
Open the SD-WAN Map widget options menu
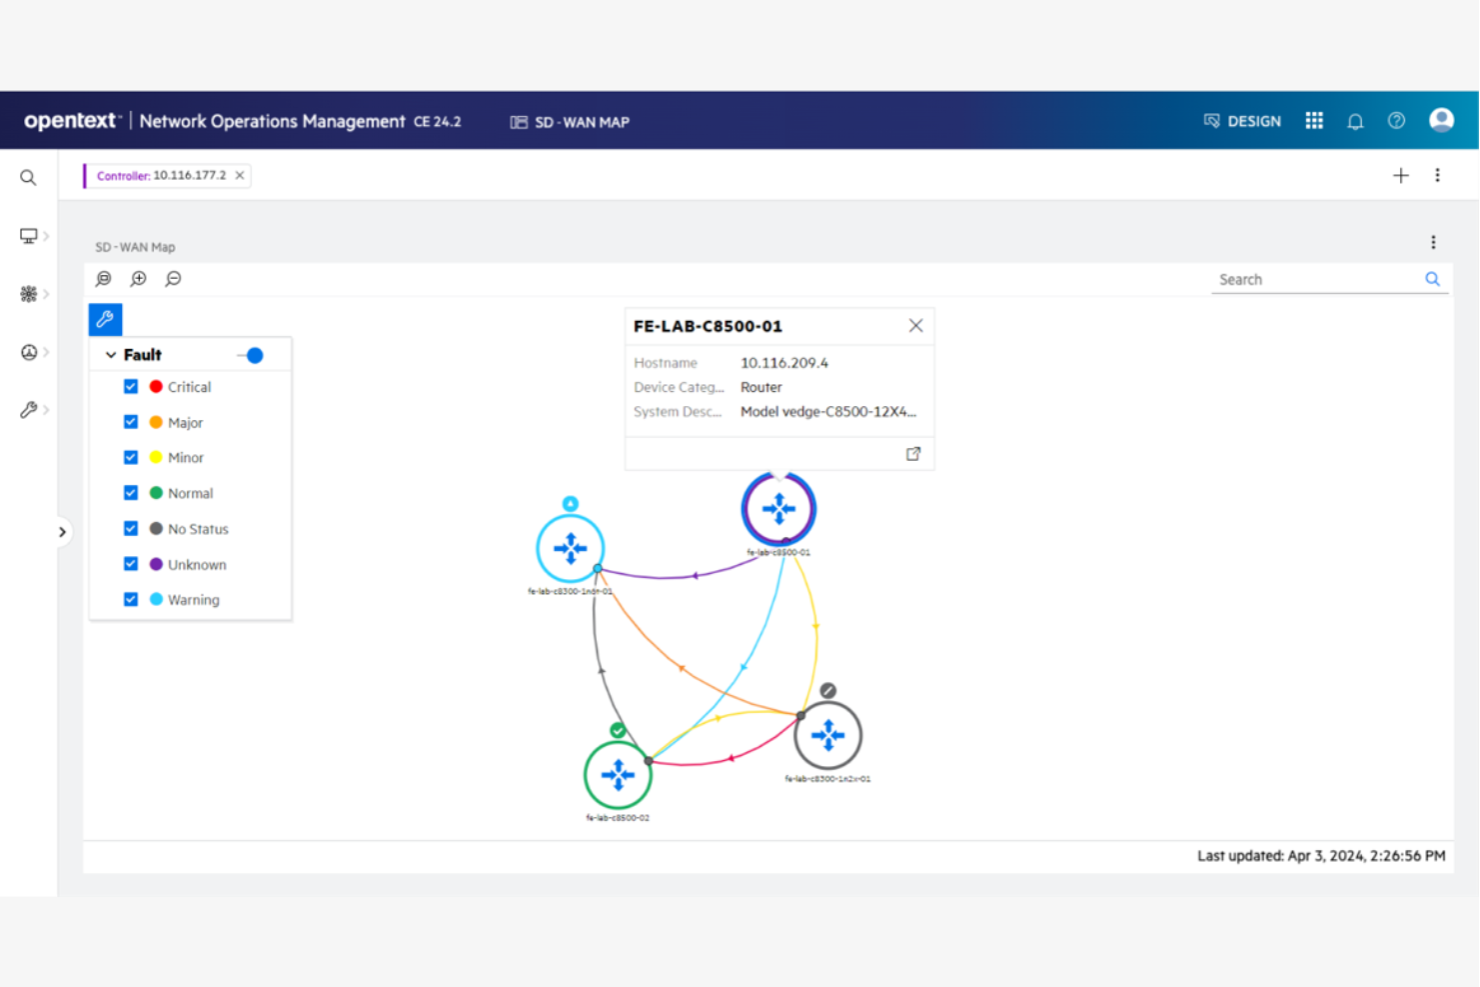pyautogui.click(x=1433, y=242)
